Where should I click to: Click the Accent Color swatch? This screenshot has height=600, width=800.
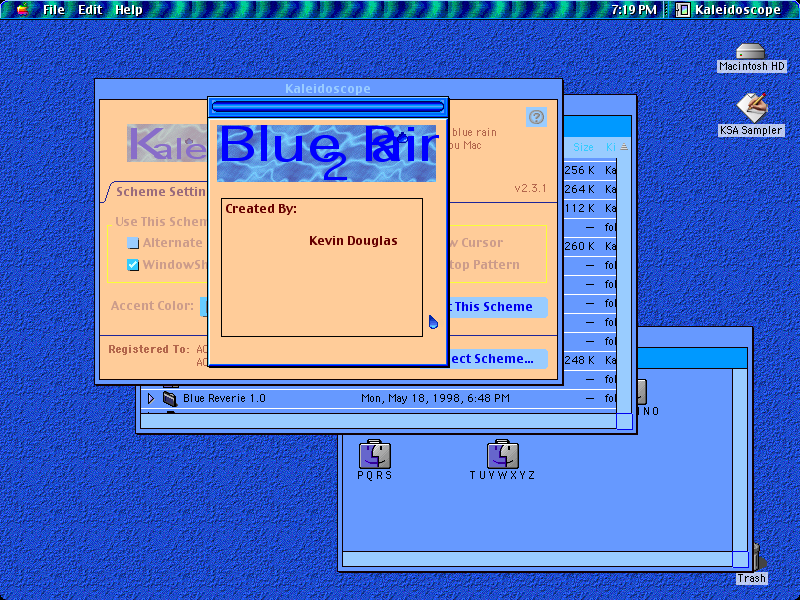coord(204,307)
